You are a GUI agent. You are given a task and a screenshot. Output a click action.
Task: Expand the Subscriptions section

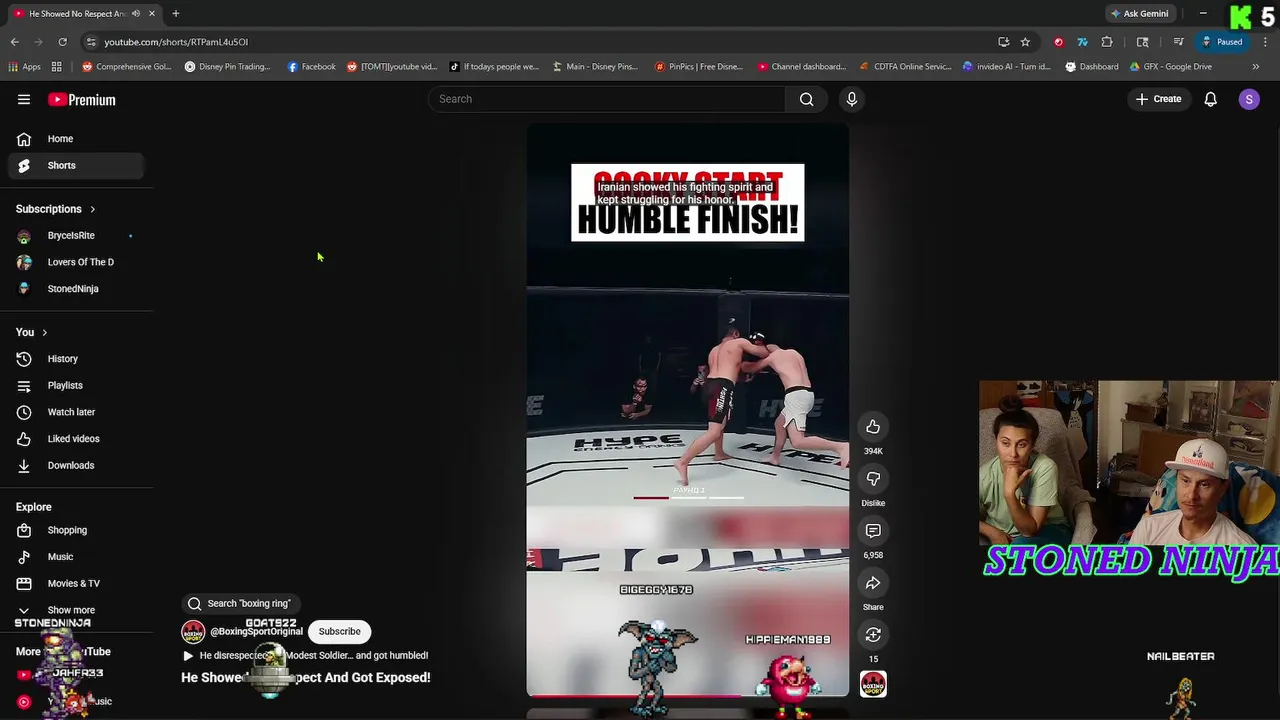coord(56,209)
